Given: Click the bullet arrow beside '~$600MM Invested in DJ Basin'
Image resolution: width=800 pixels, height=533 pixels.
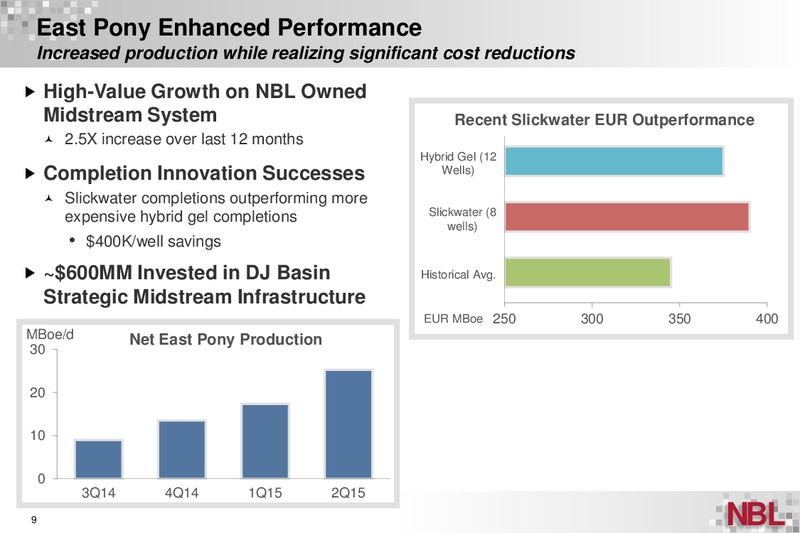Looking at the screenshot, I should coord(30,273).
